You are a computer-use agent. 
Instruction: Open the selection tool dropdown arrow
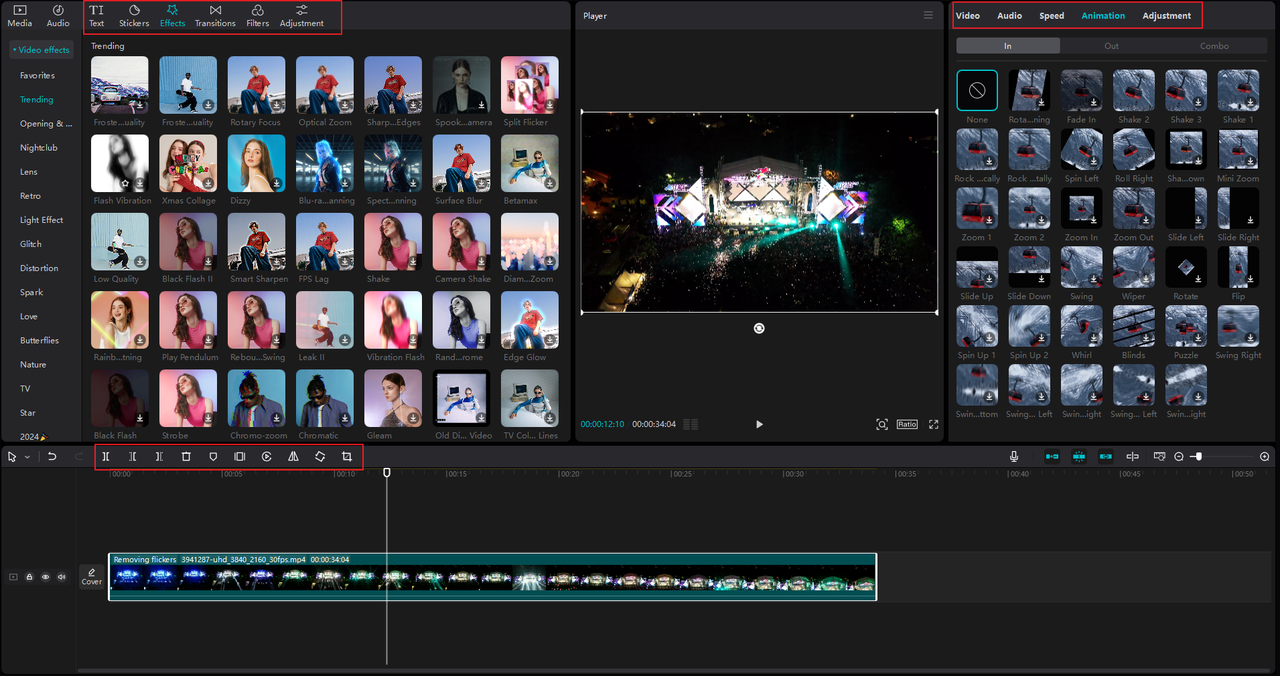(27, 457)
